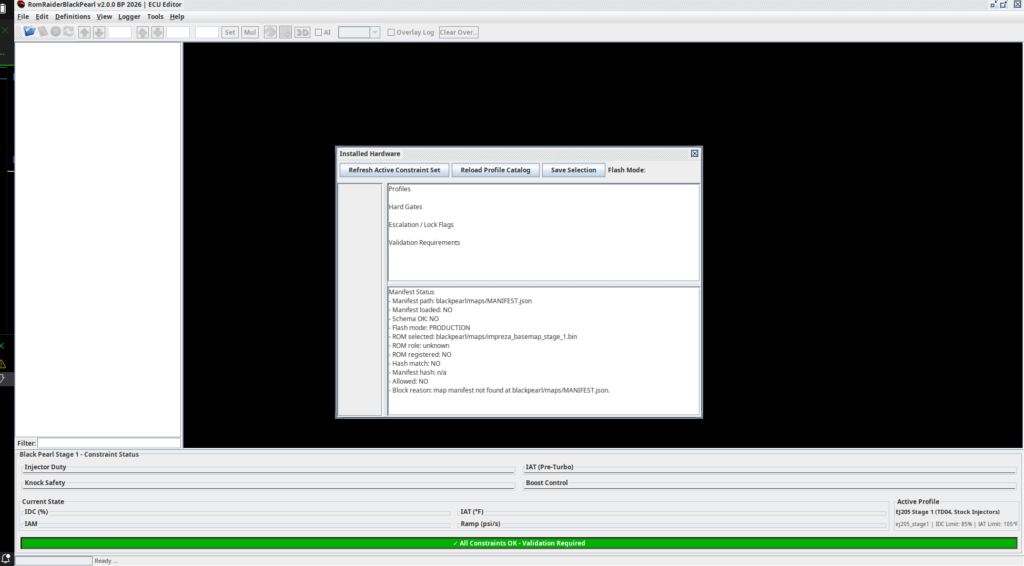Open the Tools menu
The height and width of the screenshot is (566, 1024).
155,17
